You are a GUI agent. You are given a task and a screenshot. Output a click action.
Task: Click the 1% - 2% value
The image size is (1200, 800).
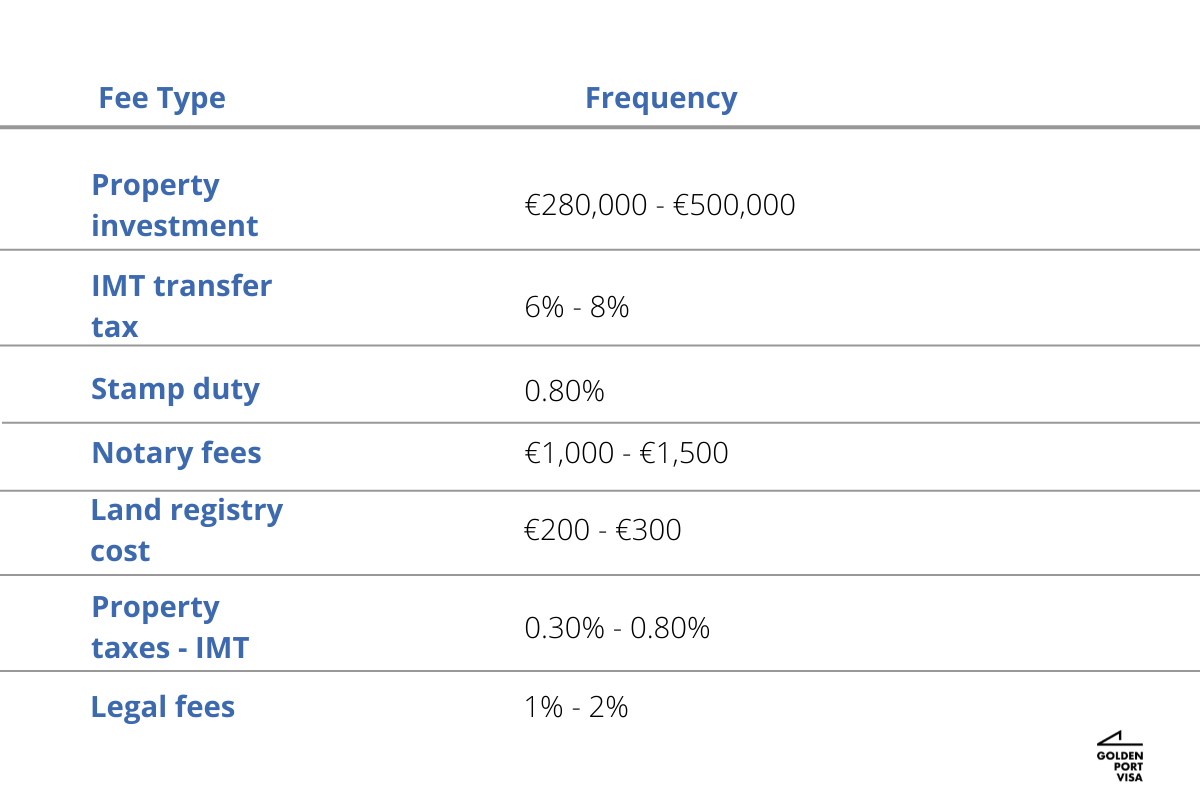point(576,707)
